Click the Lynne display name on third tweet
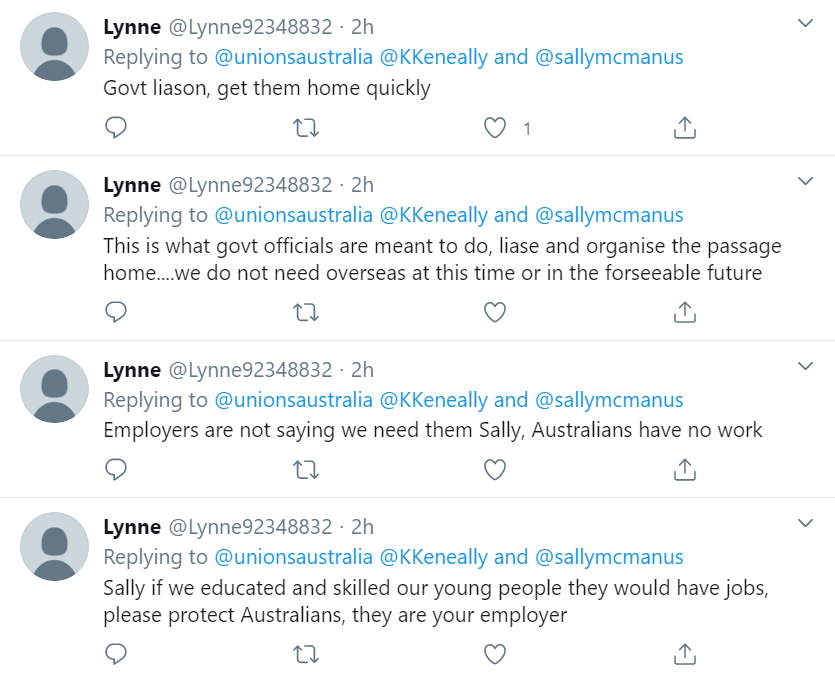The height and width of the screenshot is (678, 835). pos(132,370)
